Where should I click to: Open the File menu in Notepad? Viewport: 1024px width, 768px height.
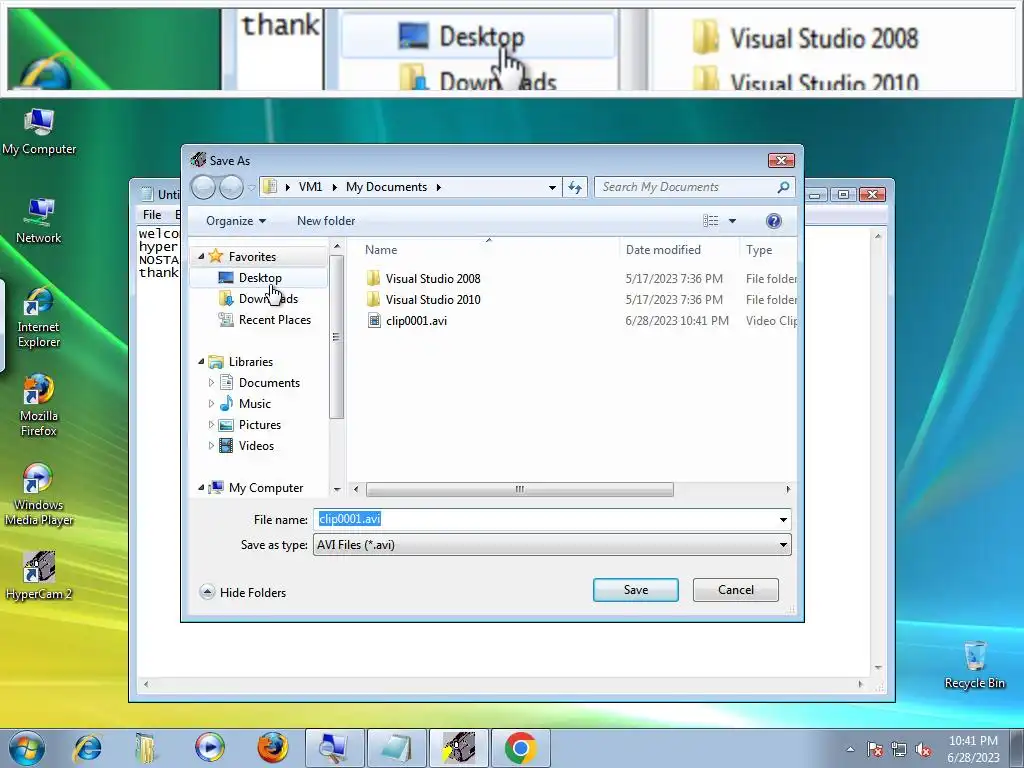pyautogui.click(x=152, y=214)
